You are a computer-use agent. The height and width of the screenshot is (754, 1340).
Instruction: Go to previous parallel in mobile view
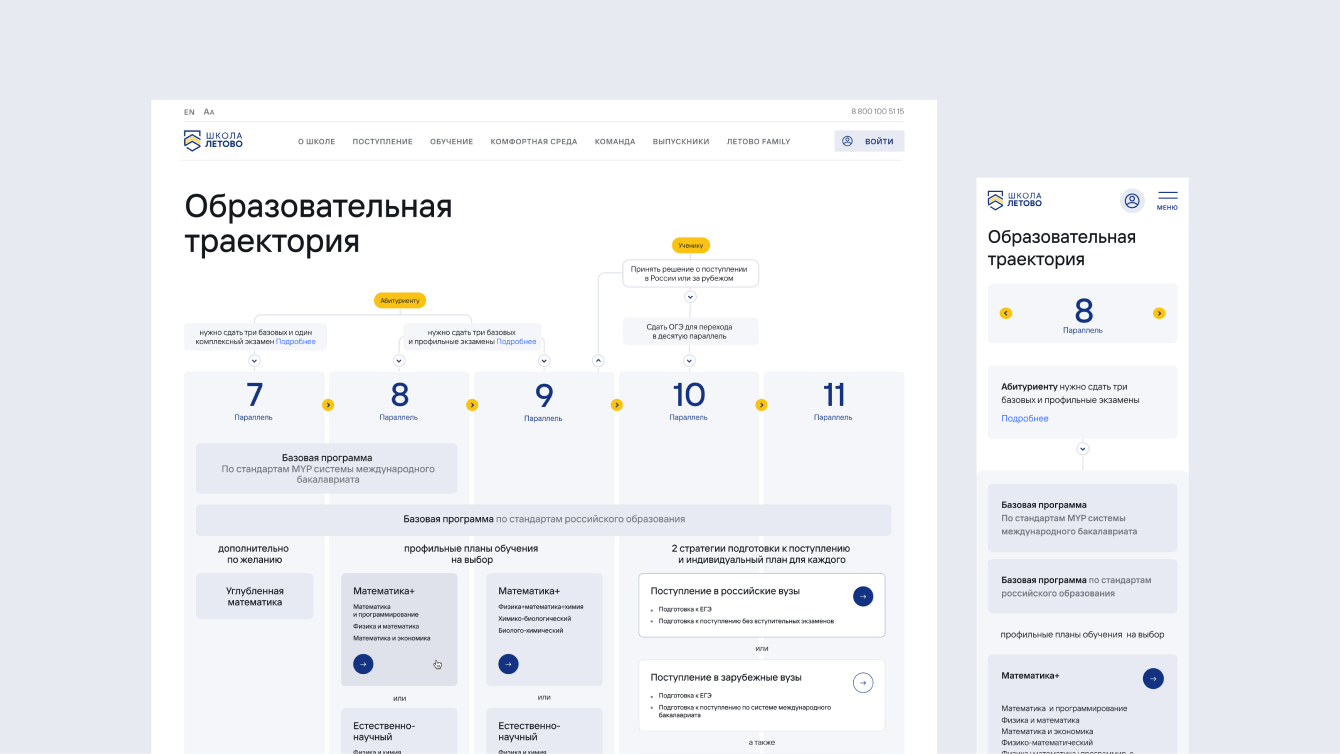coord(1006,313)
